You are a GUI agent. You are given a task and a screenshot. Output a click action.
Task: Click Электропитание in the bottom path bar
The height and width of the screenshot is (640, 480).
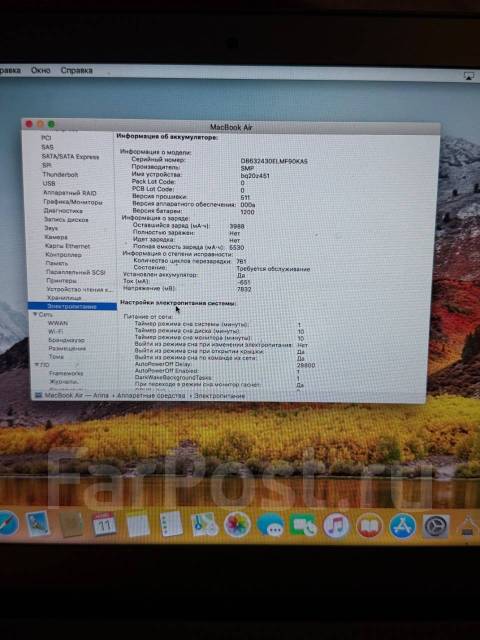(220, 396)
